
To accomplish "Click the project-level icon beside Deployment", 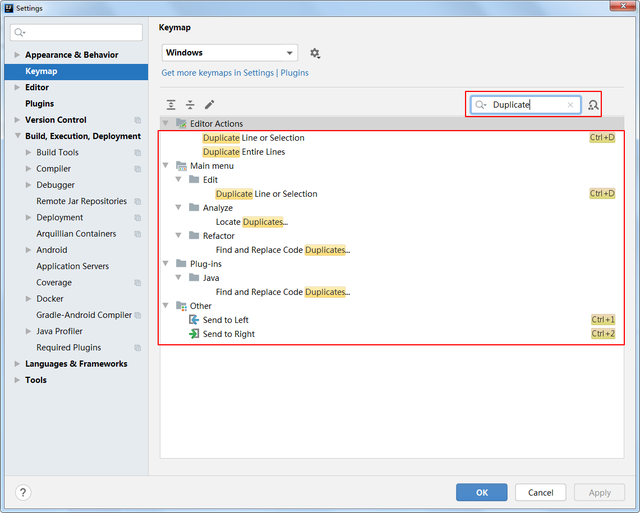I will click(x=138, y=218).
